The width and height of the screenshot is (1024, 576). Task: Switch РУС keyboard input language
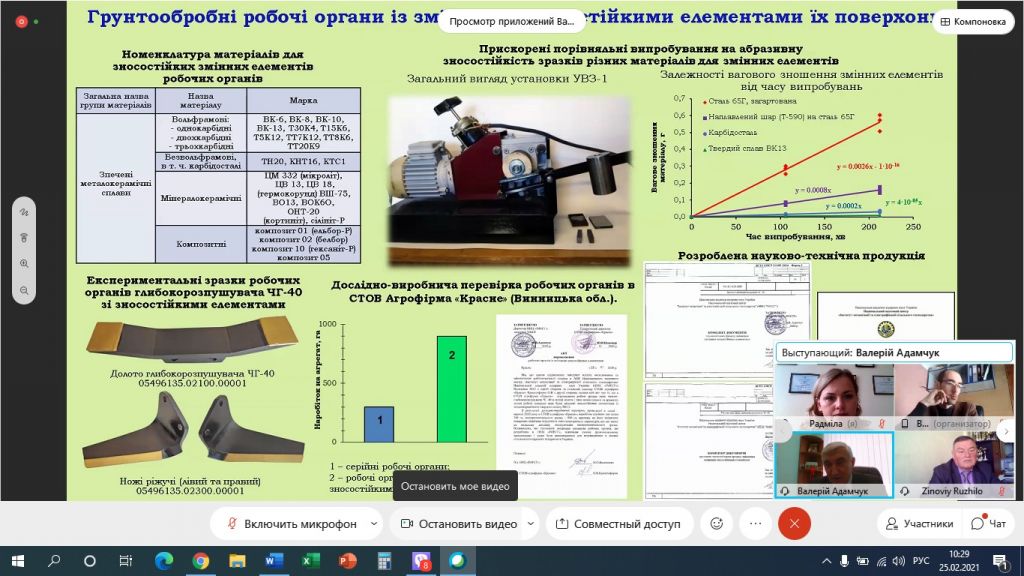[921, 561]
